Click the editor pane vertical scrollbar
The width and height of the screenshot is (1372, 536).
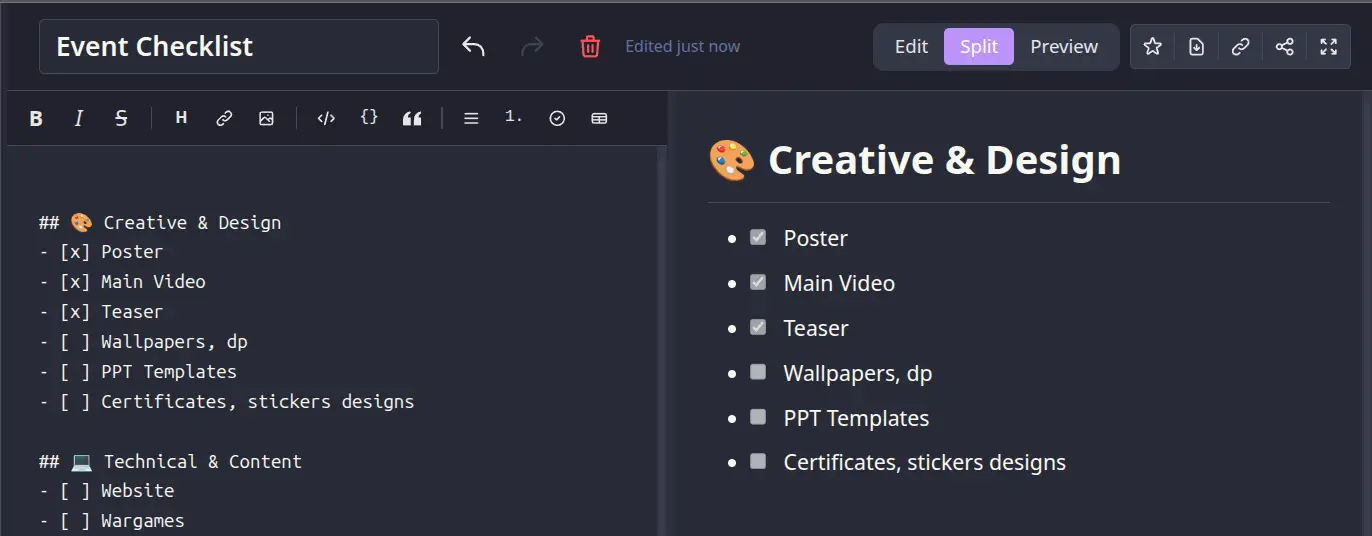point(662,340)
